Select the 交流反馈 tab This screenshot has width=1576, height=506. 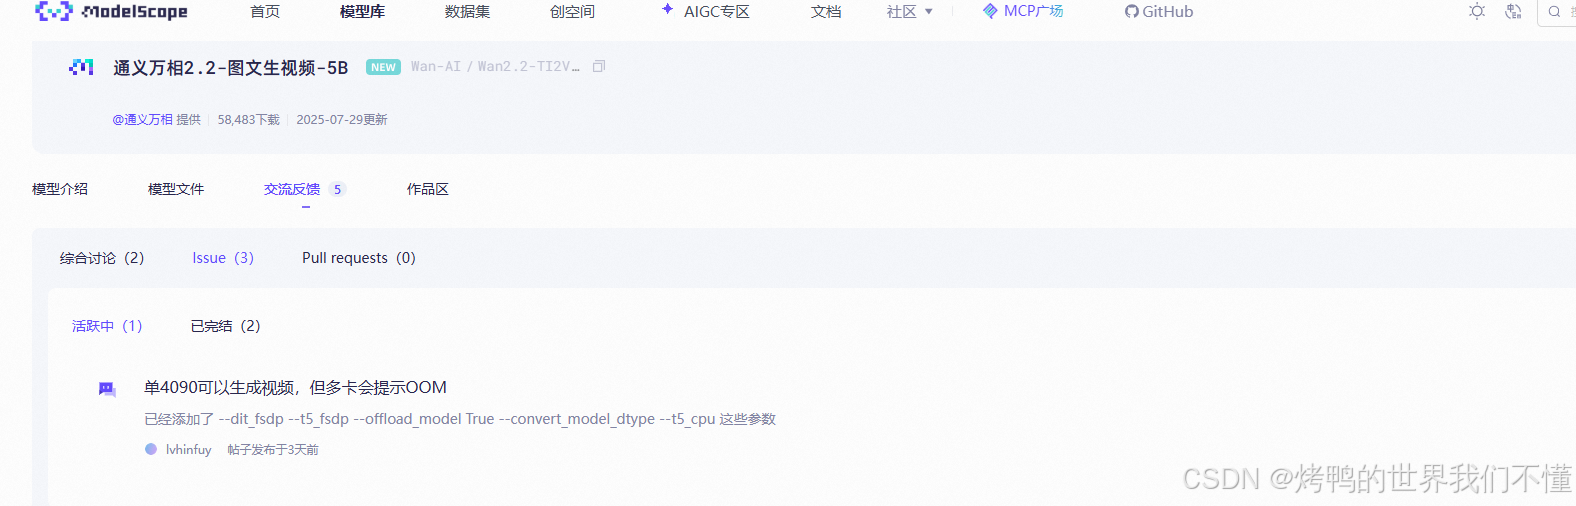(x=292, y=189)
